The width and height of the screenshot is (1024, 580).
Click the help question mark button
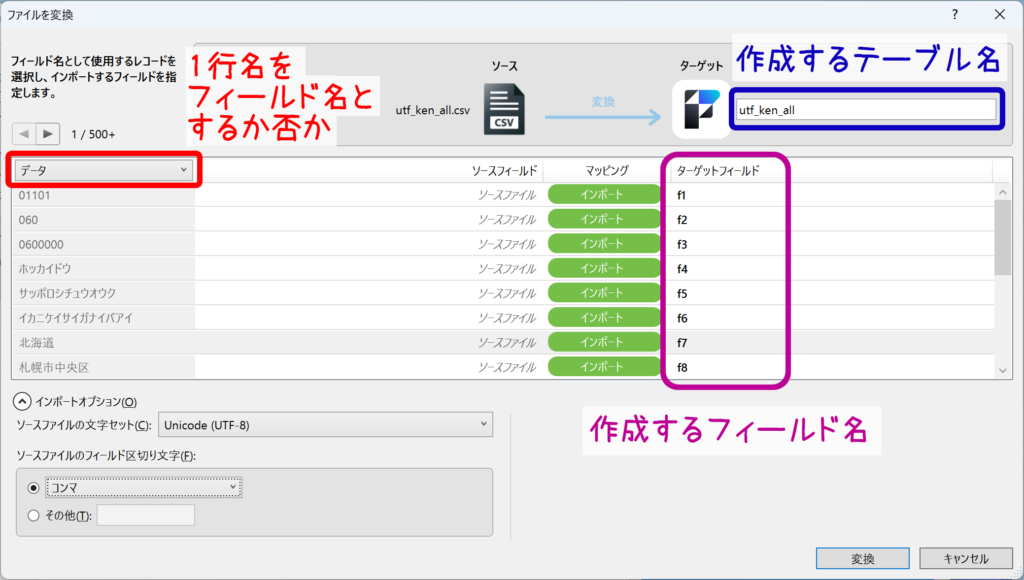coord(955,14)
